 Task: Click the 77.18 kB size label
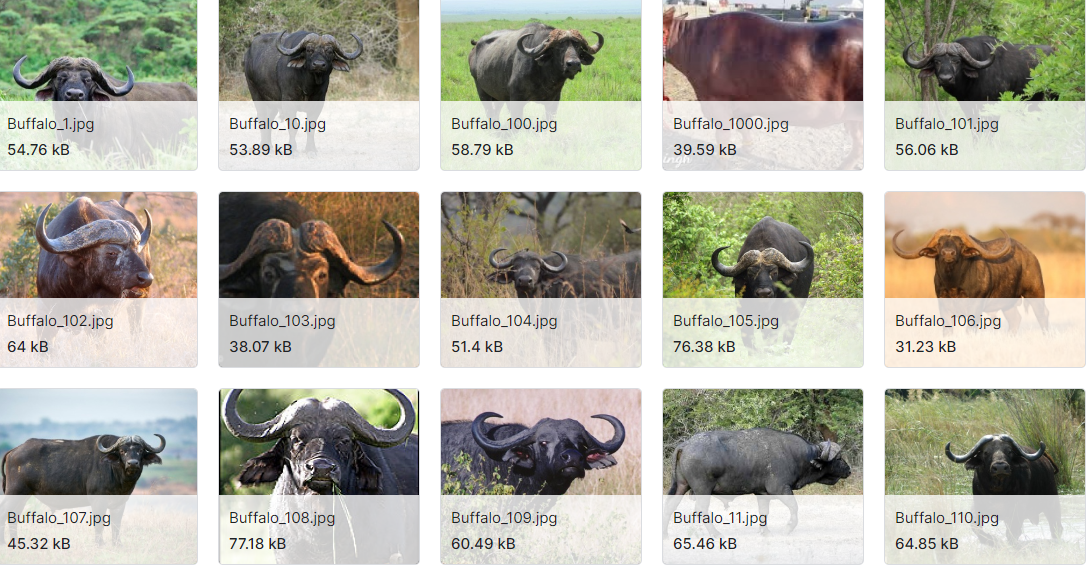point(257,544)
